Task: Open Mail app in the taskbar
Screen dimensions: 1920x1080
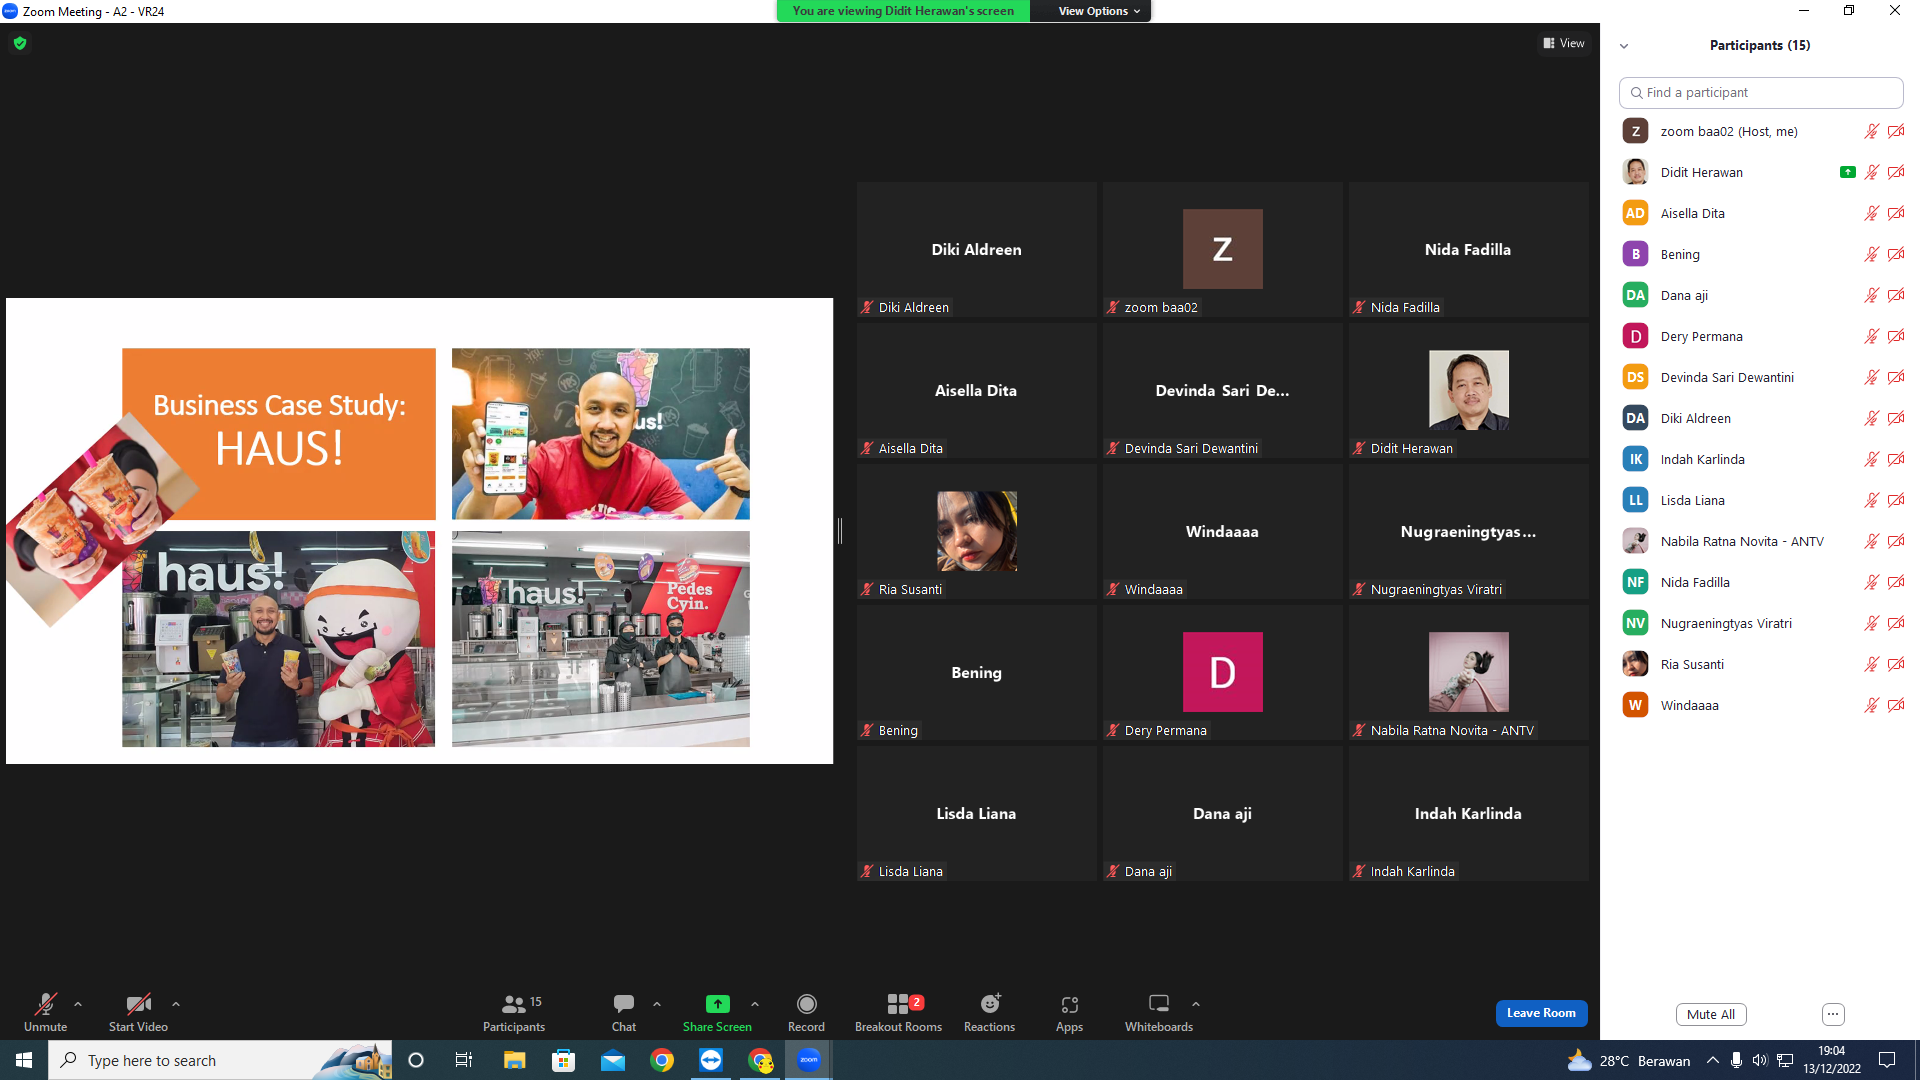Action: [613, 1060]
